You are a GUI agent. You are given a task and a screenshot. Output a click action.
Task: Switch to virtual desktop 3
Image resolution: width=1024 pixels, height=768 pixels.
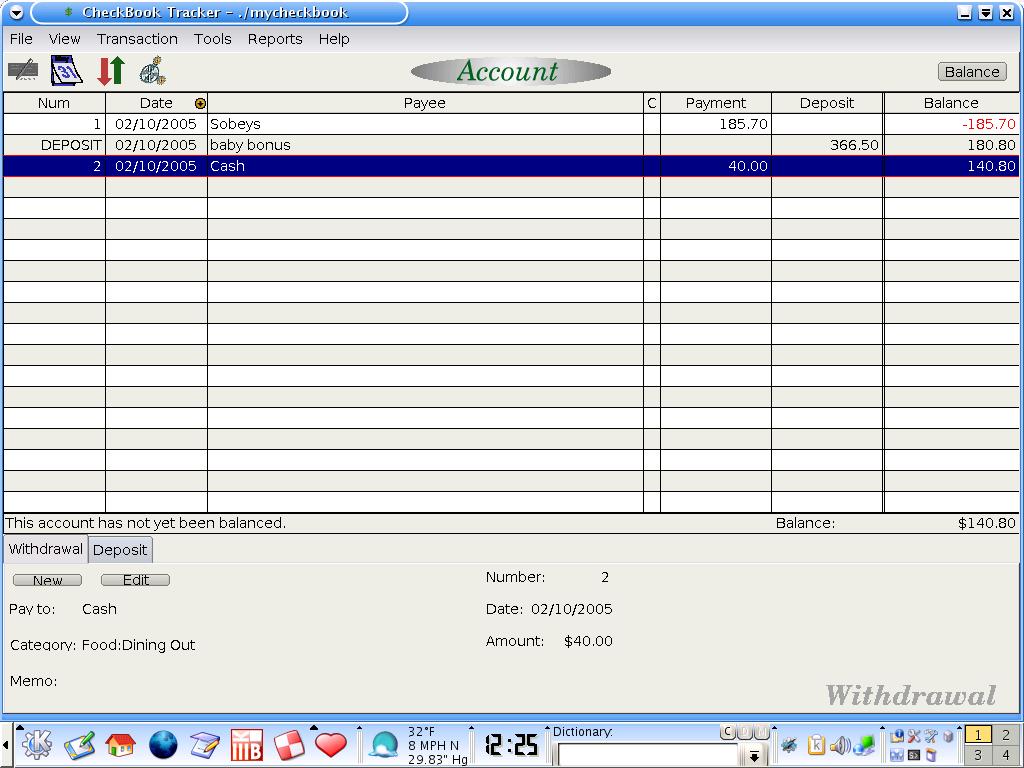coord(978,756)
